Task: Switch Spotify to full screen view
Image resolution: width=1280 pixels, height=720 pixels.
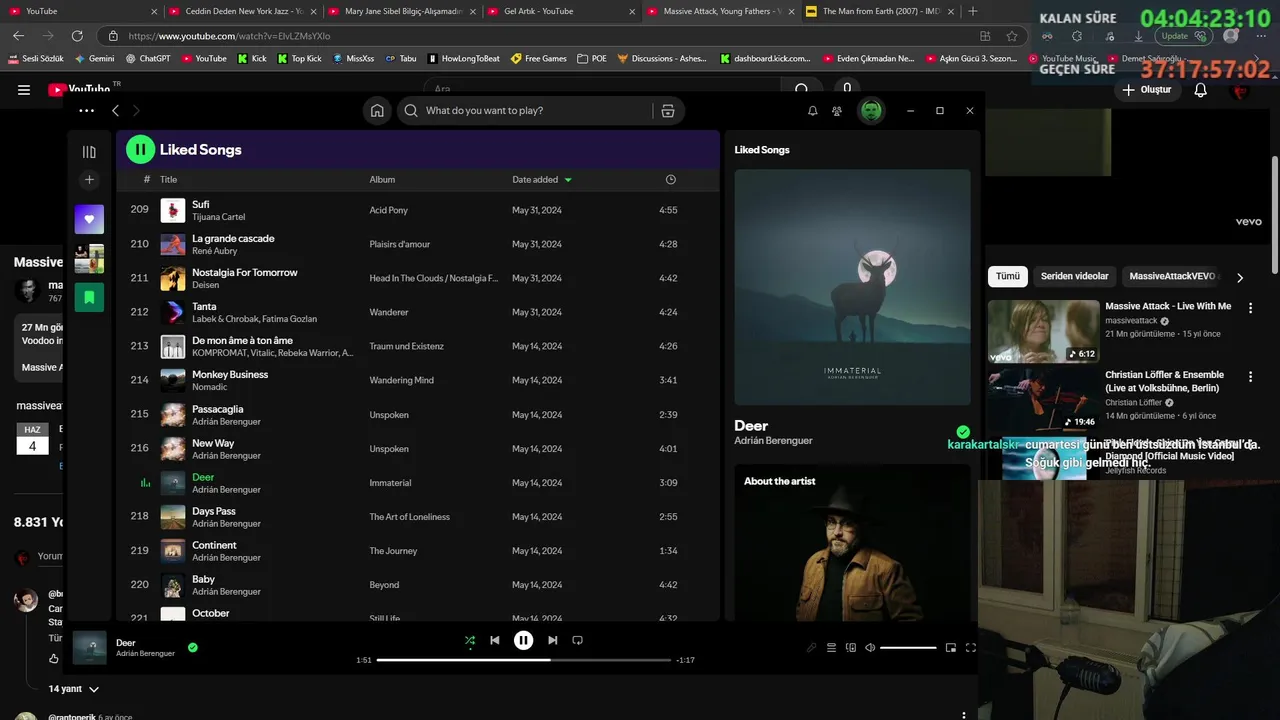Action: coord(970,648)
